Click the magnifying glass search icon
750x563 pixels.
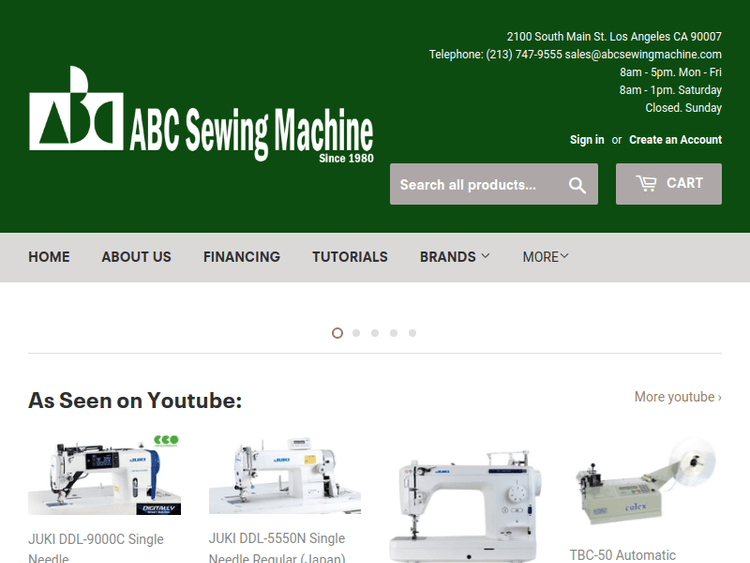click(x=577, y=185)
